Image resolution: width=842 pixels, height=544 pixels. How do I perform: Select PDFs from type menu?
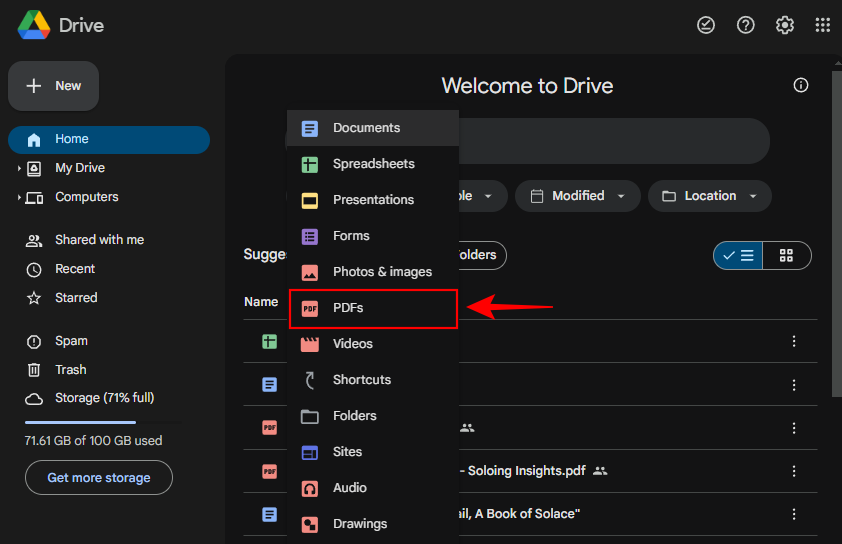click(373, 308)
